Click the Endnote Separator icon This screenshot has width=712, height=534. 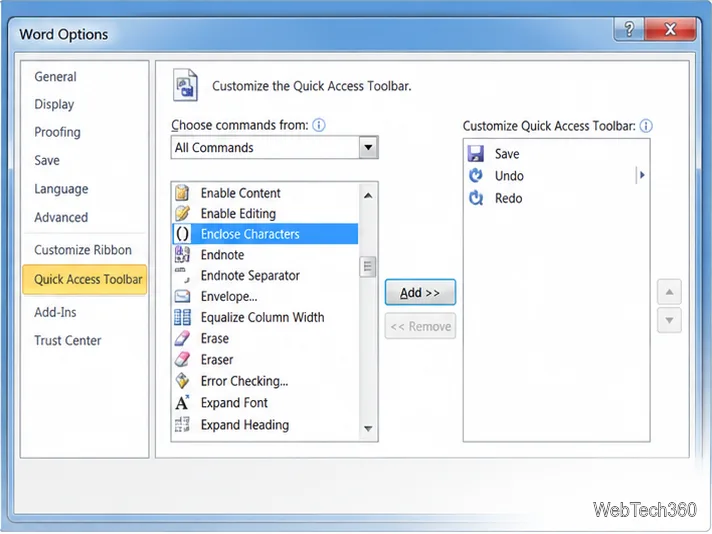[x=182, y=275]
